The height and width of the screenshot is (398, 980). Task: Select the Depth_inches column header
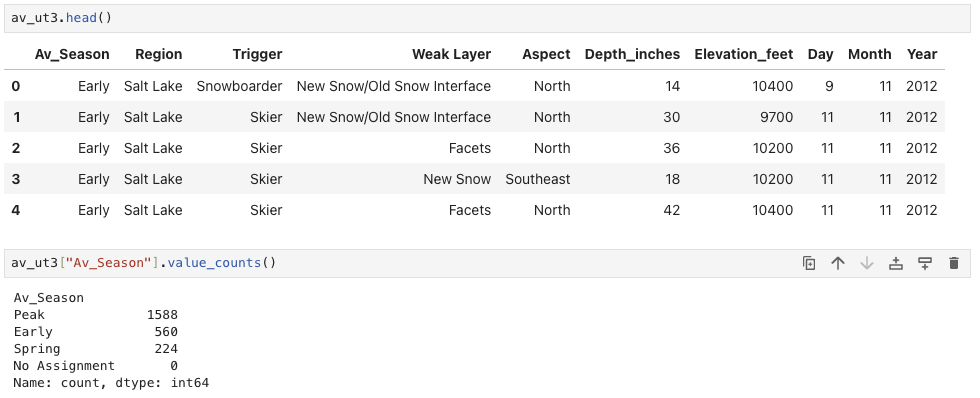coord(632,54)
